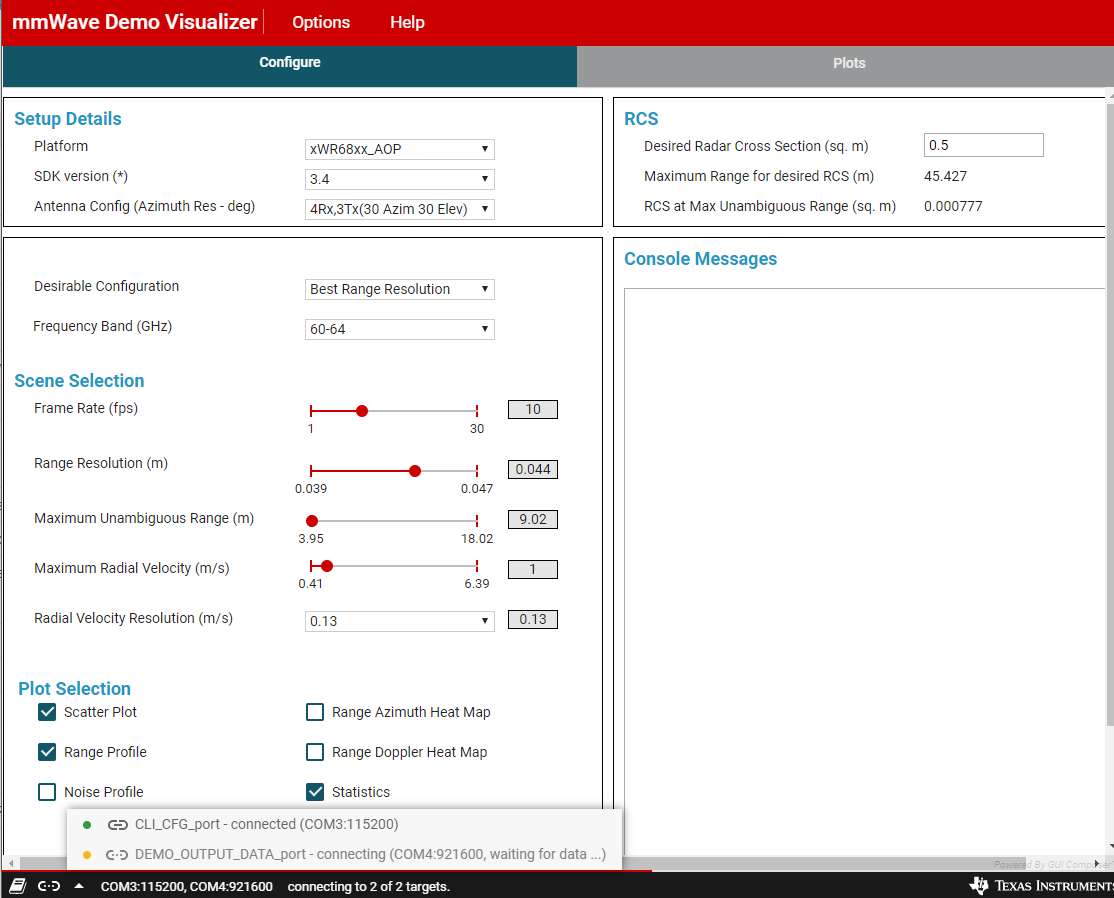Click the Range Resolution slider handle

(x=415, y=471)
